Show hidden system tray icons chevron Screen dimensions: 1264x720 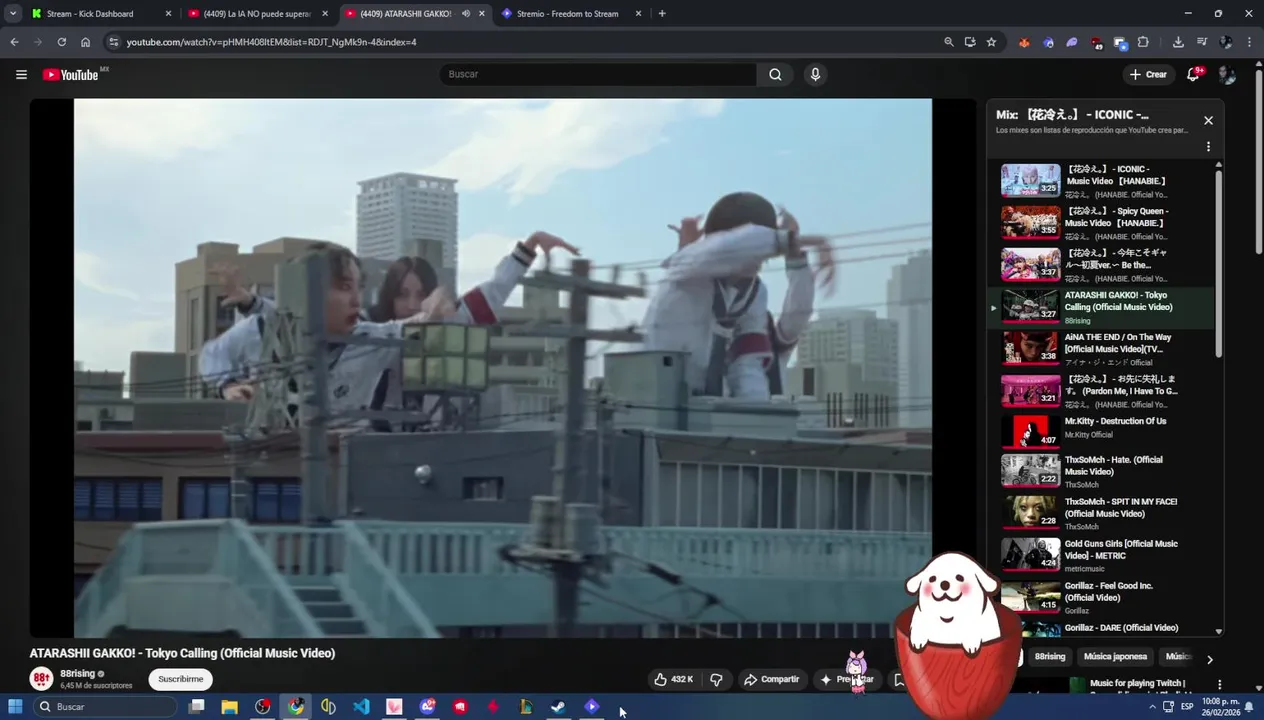(1152, 707)
